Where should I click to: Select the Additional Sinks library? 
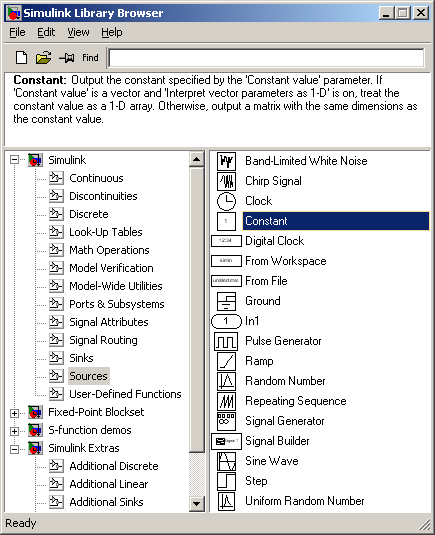point(106,502)
